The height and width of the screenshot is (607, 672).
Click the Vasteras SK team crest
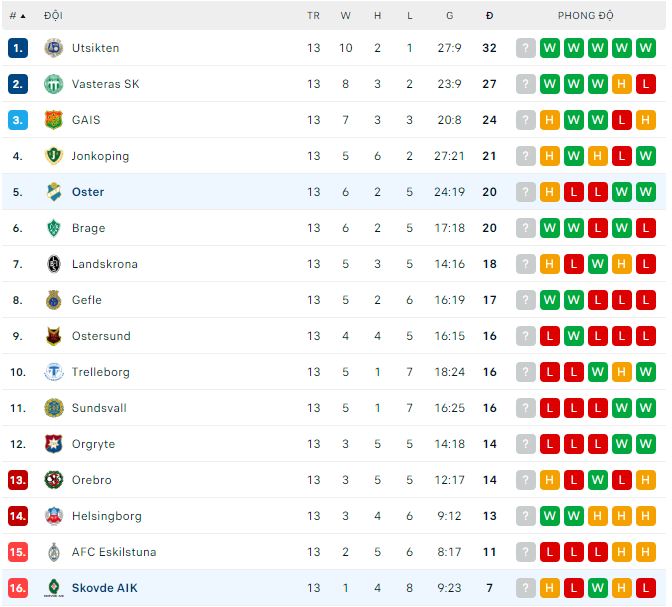53,84
